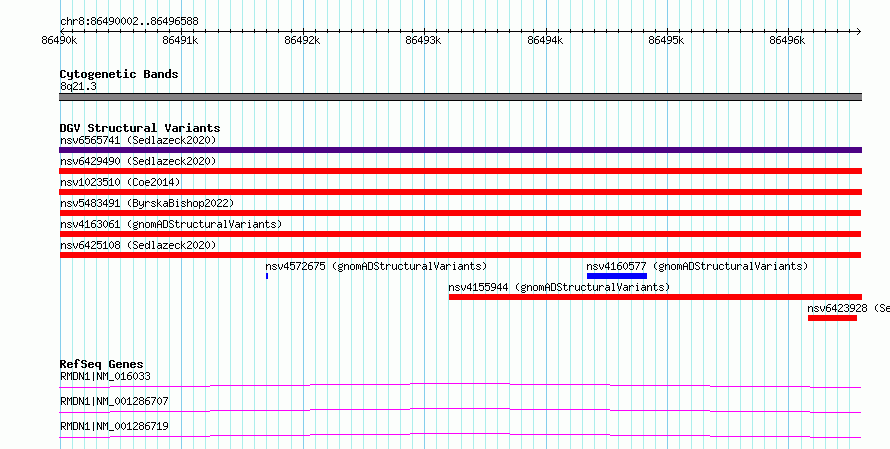Select the short red nsv6423928 bar
This screenshot has width=890, height=449.
tap(832, 318)
